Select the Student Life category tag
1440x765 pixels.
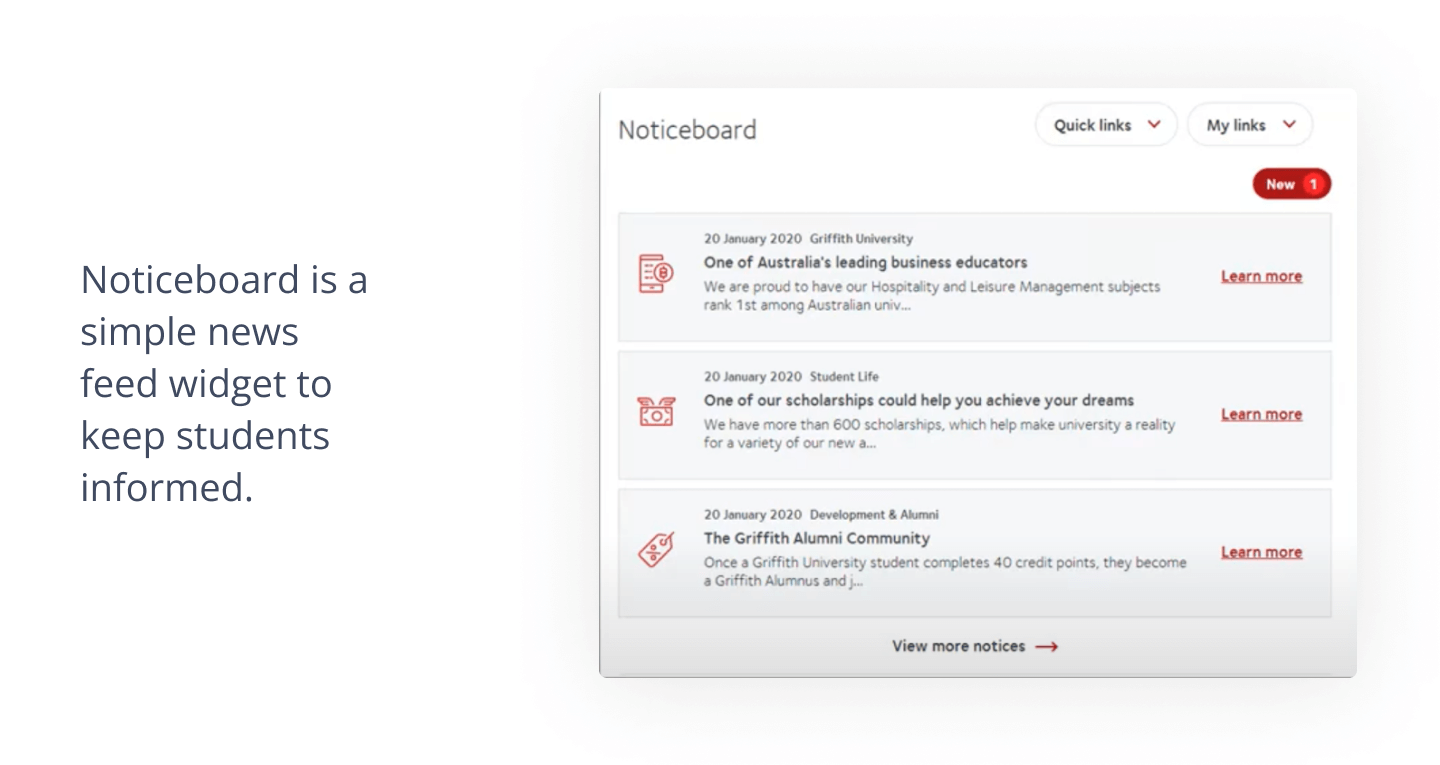pos(844,377)
